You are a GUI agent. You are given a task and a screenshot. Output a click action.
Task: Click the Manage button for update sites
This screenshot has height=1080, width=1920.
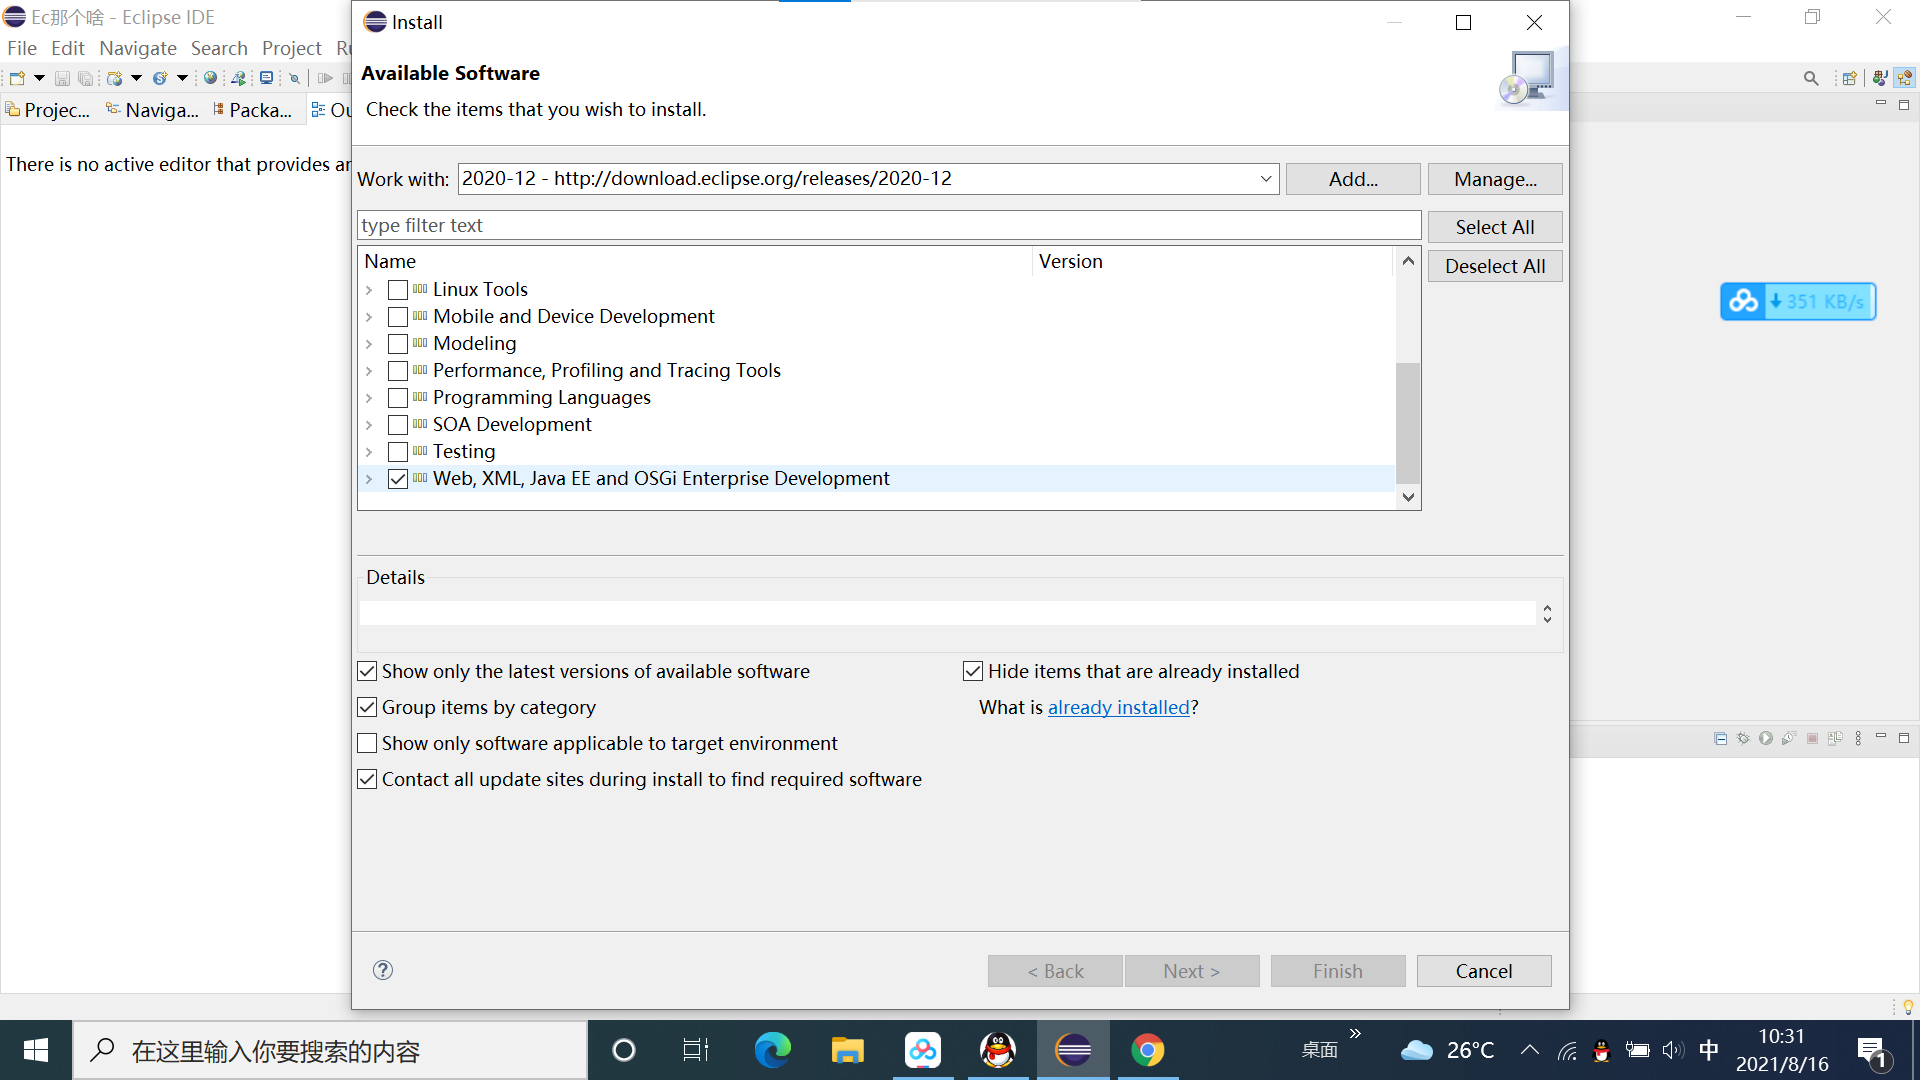point(1494,178)
